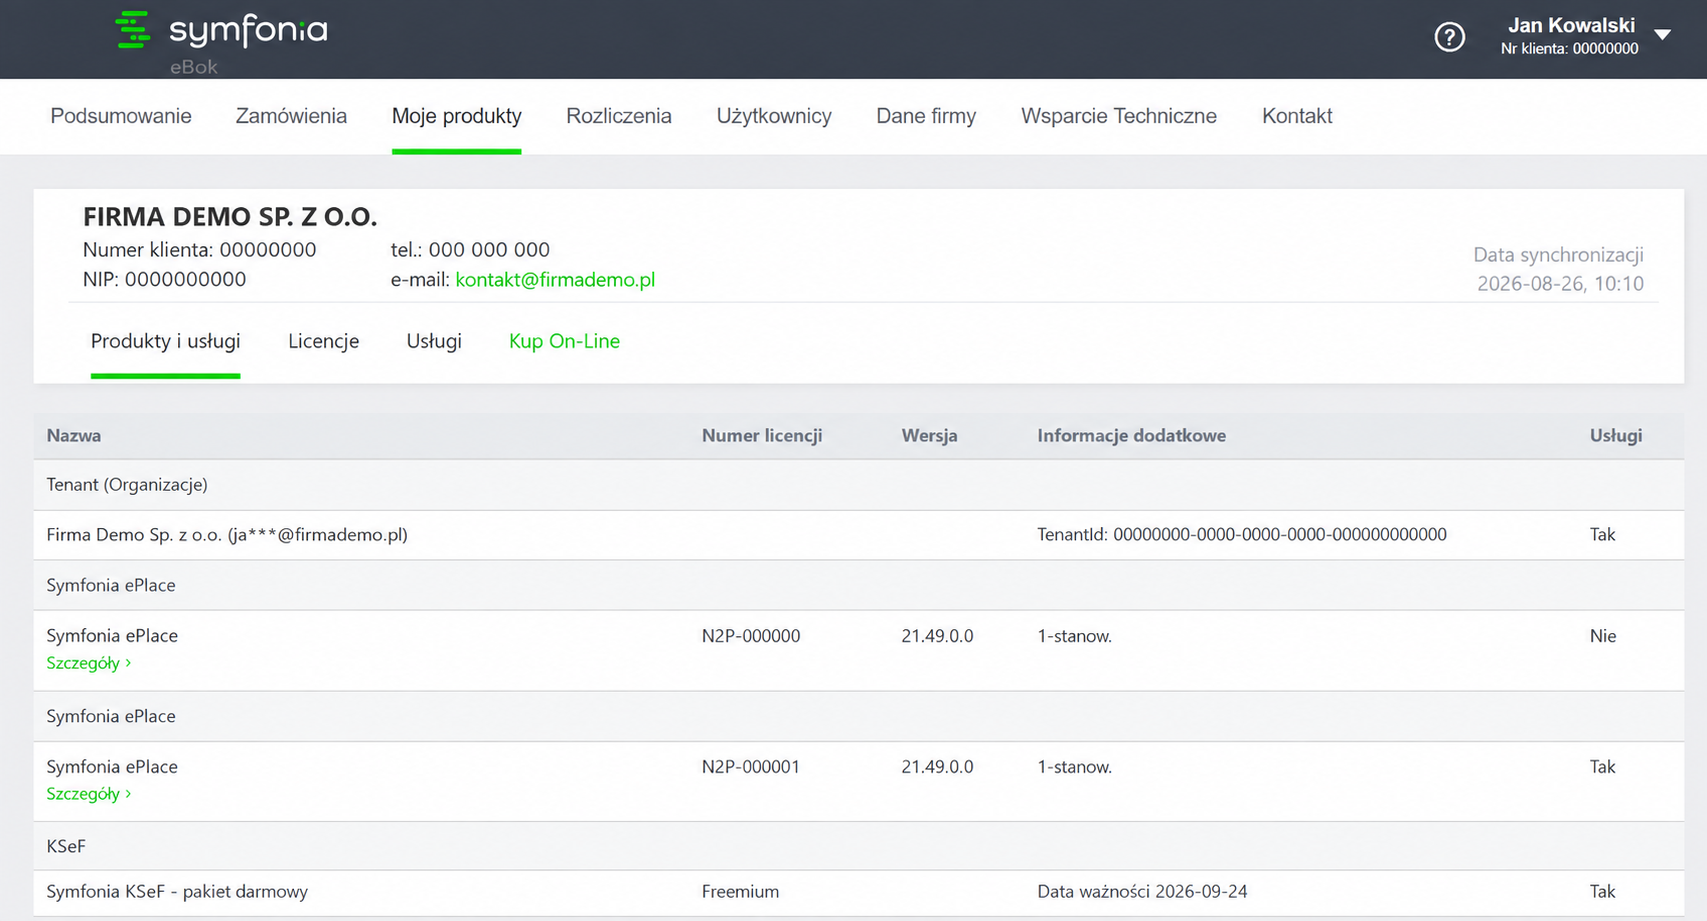Click the Nie value for N2P-000000
The height and width of the screenshot is (921, 1707).
(1603, 636)
